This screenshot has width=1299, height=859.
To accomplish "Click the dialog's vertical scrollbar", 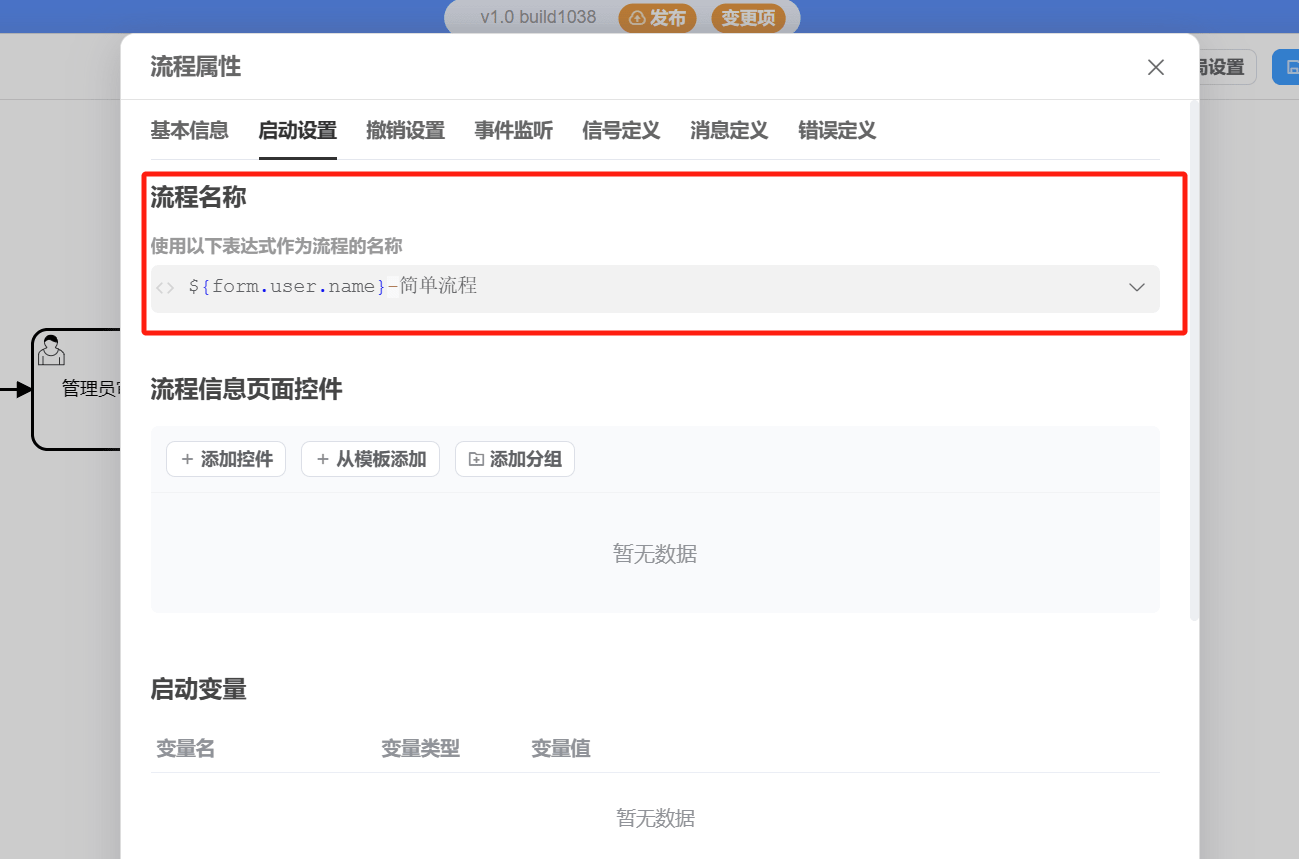I will [1194, 360].
